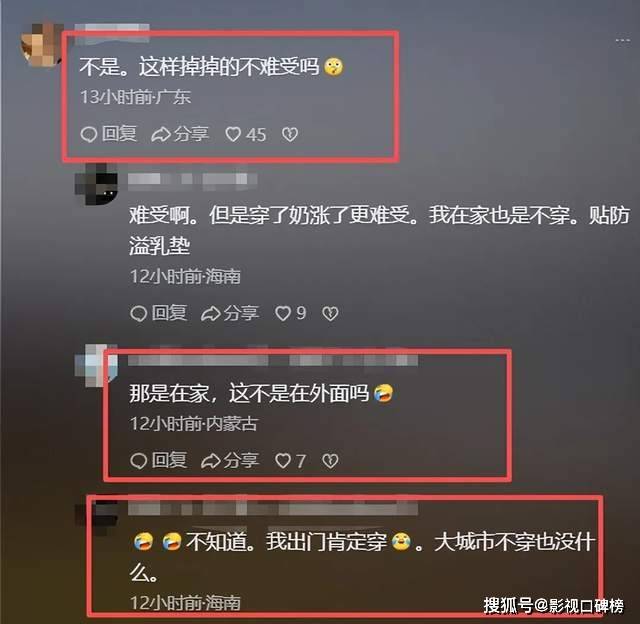640x624 pixels.
Task: Share the Inner Mongolia reply
Action: [230, 460]
